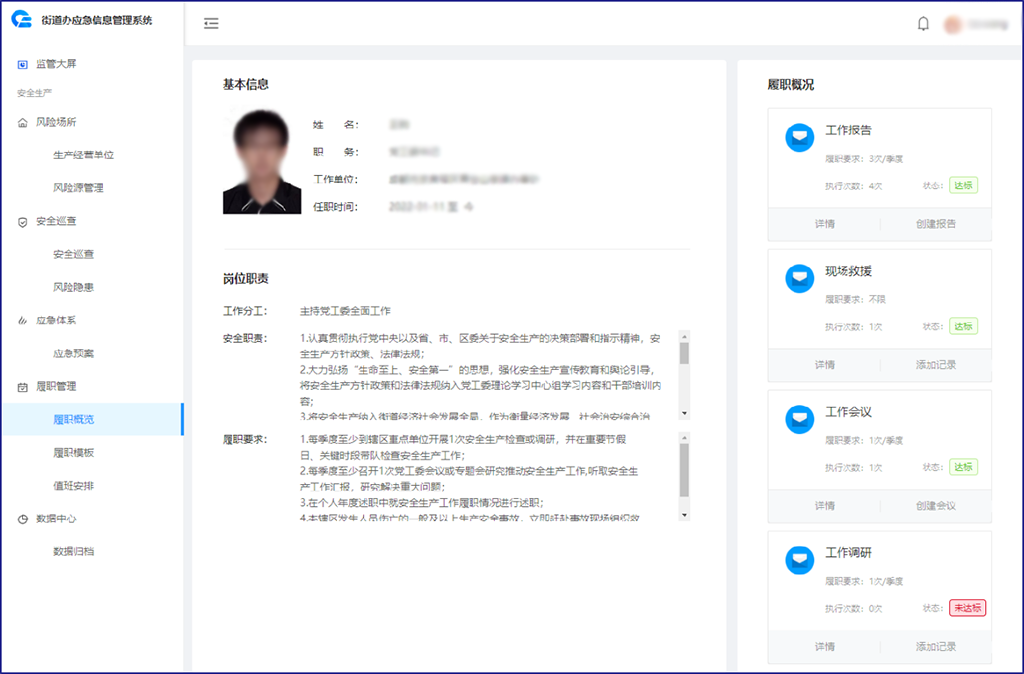The width and height of the screenshot is (1024, 674).
Task: Click 执行次数：0次 text
Action: pyautogui.click(x=854, y=609)
